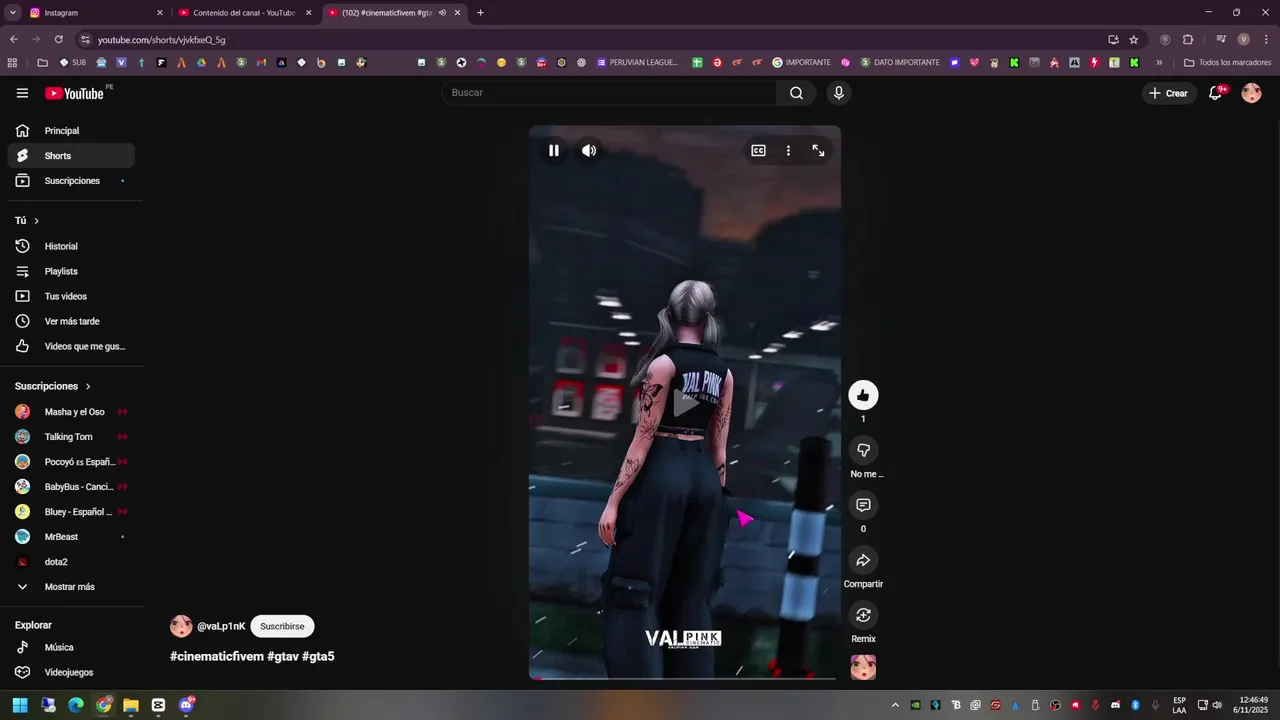Subscribe with the Suscribirse button
This screenshot has width=1280, height=720.
click(x=282, y=626)
